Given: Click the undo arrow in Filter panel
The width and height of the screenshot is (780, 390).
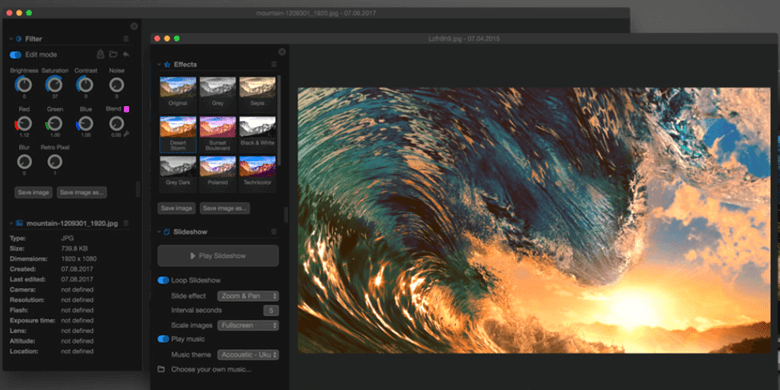Looking at the screenshot, I should pos(126,54).
